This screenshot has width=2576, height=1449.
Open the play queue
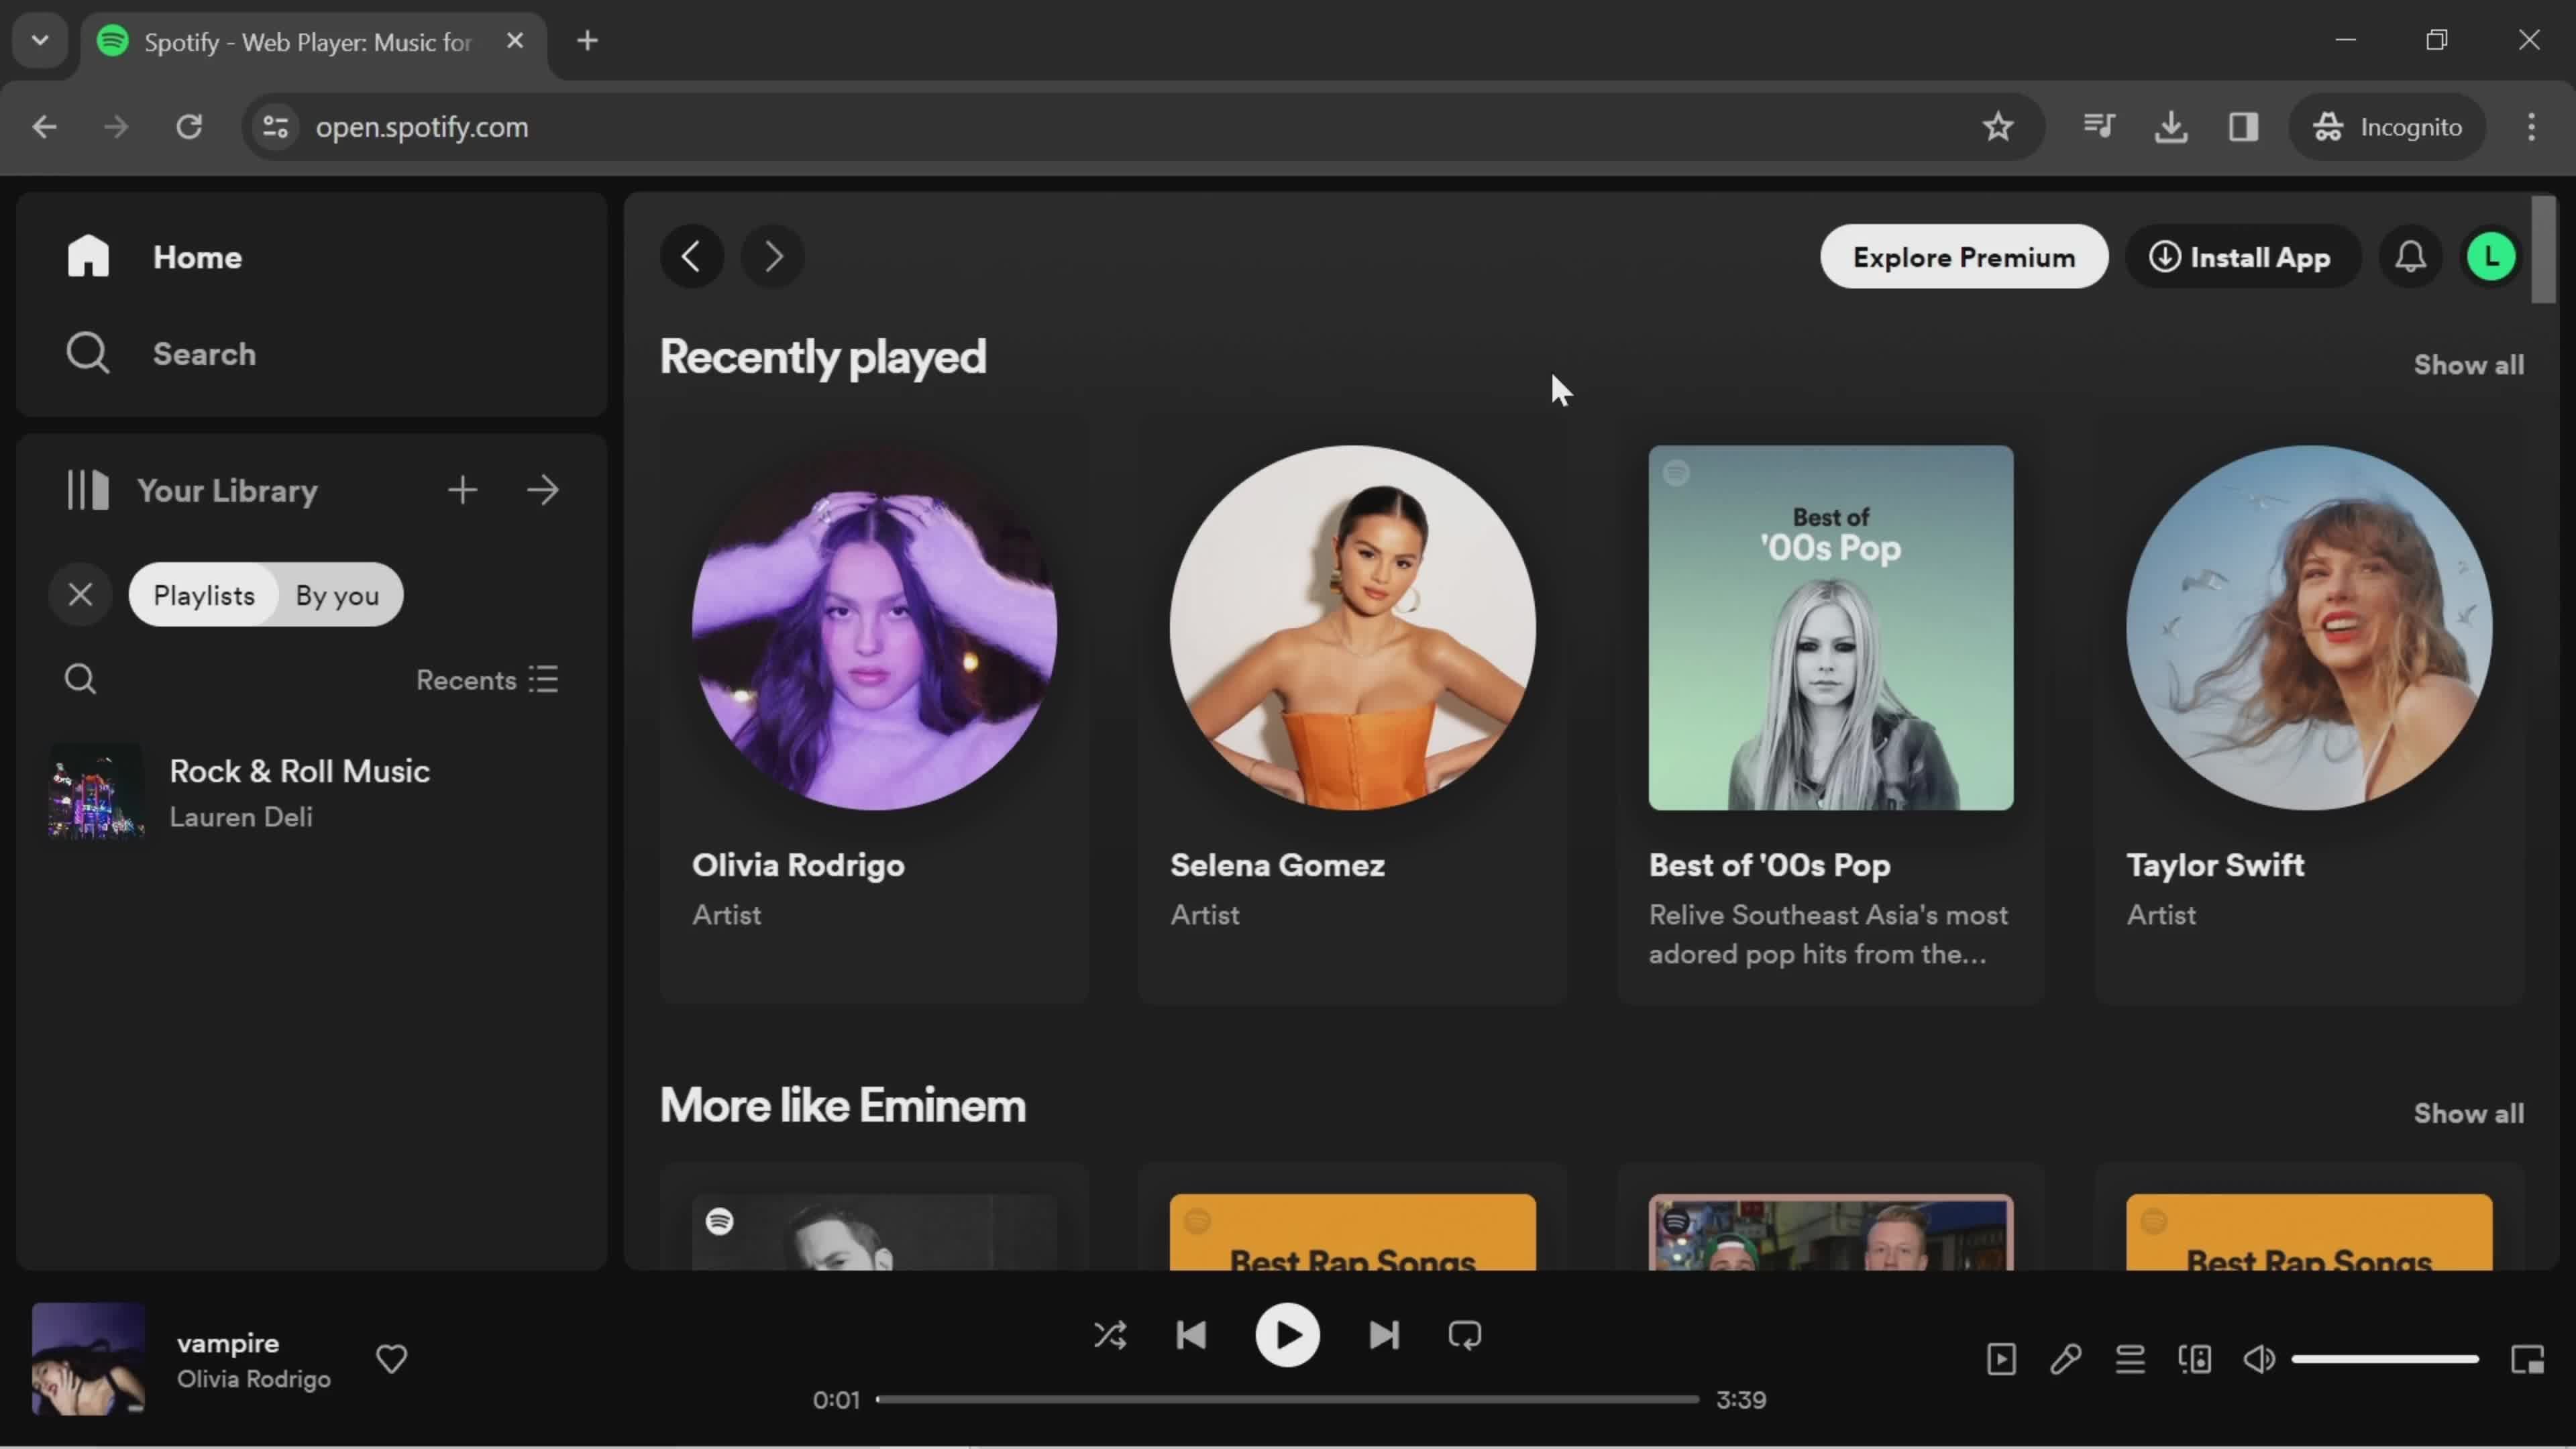click(x=2130, y=1359)
